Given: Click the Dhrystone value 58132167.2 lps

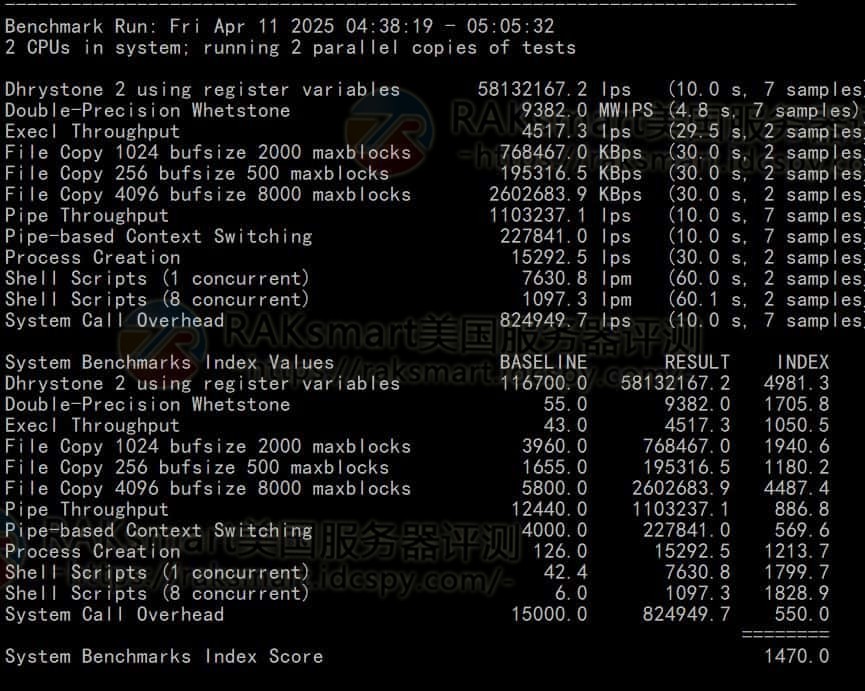Looking at the screenshot, I should (x=554, y=89).
